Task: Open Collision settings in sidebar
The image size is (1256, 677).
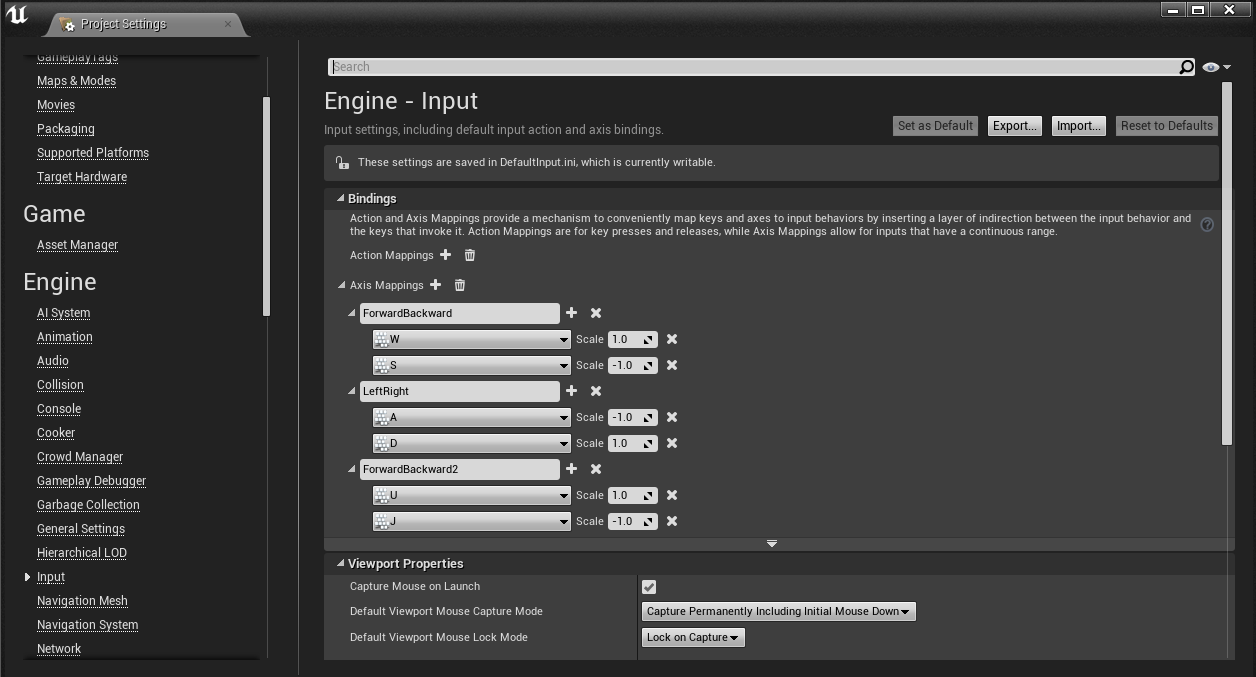Action: coord(60,385)
